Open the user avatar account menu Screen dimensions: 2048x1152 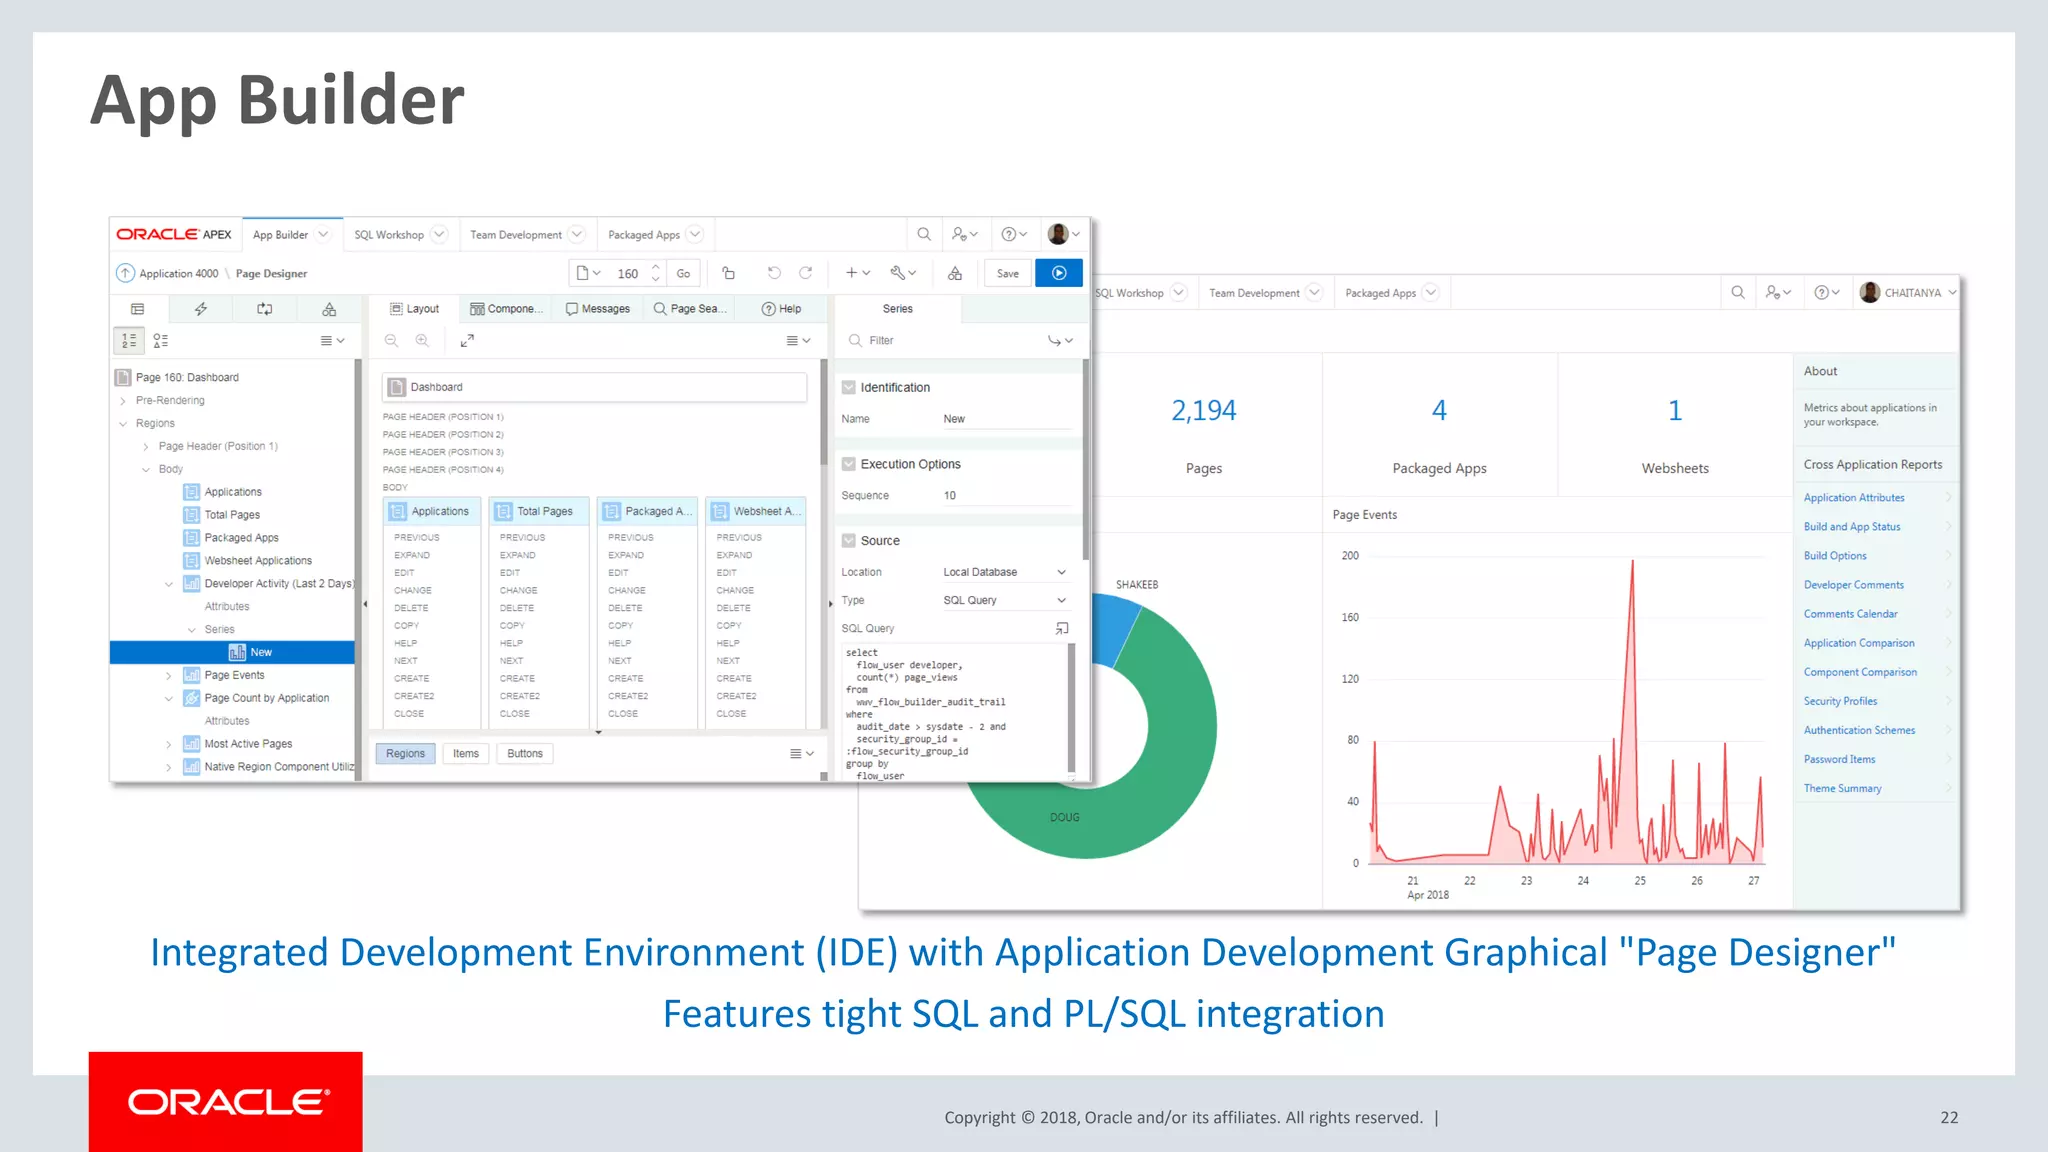point(1064,234)
